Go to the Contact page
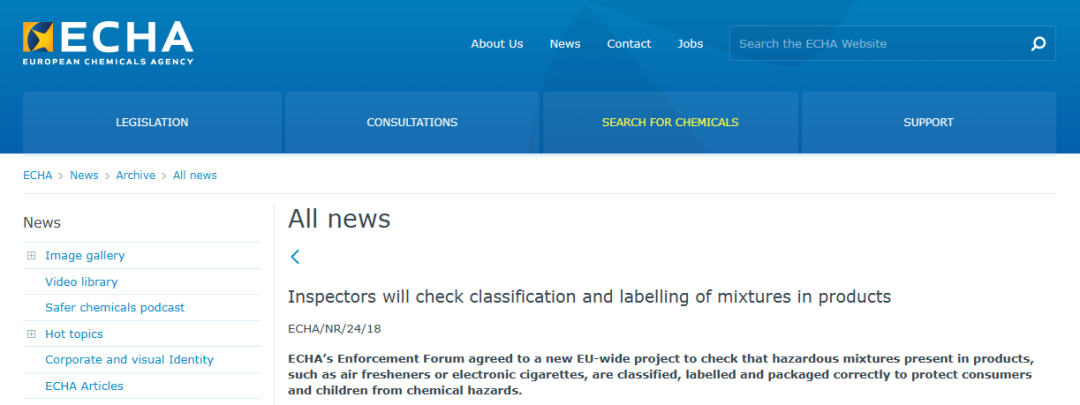The width and height of the screenshot is (1080, 405). (x=629, y=44)
